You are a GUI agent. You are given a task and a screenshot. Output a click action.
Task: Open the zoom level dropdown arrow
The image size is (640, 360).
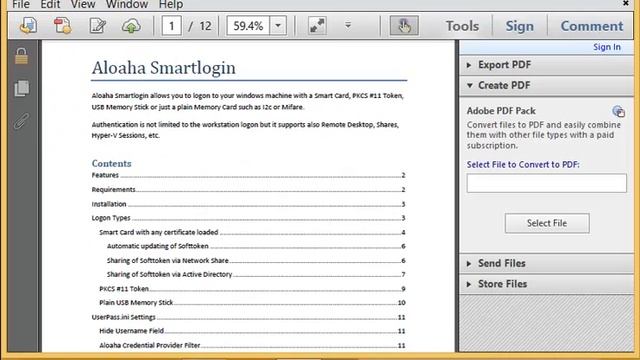pos(278,26)
